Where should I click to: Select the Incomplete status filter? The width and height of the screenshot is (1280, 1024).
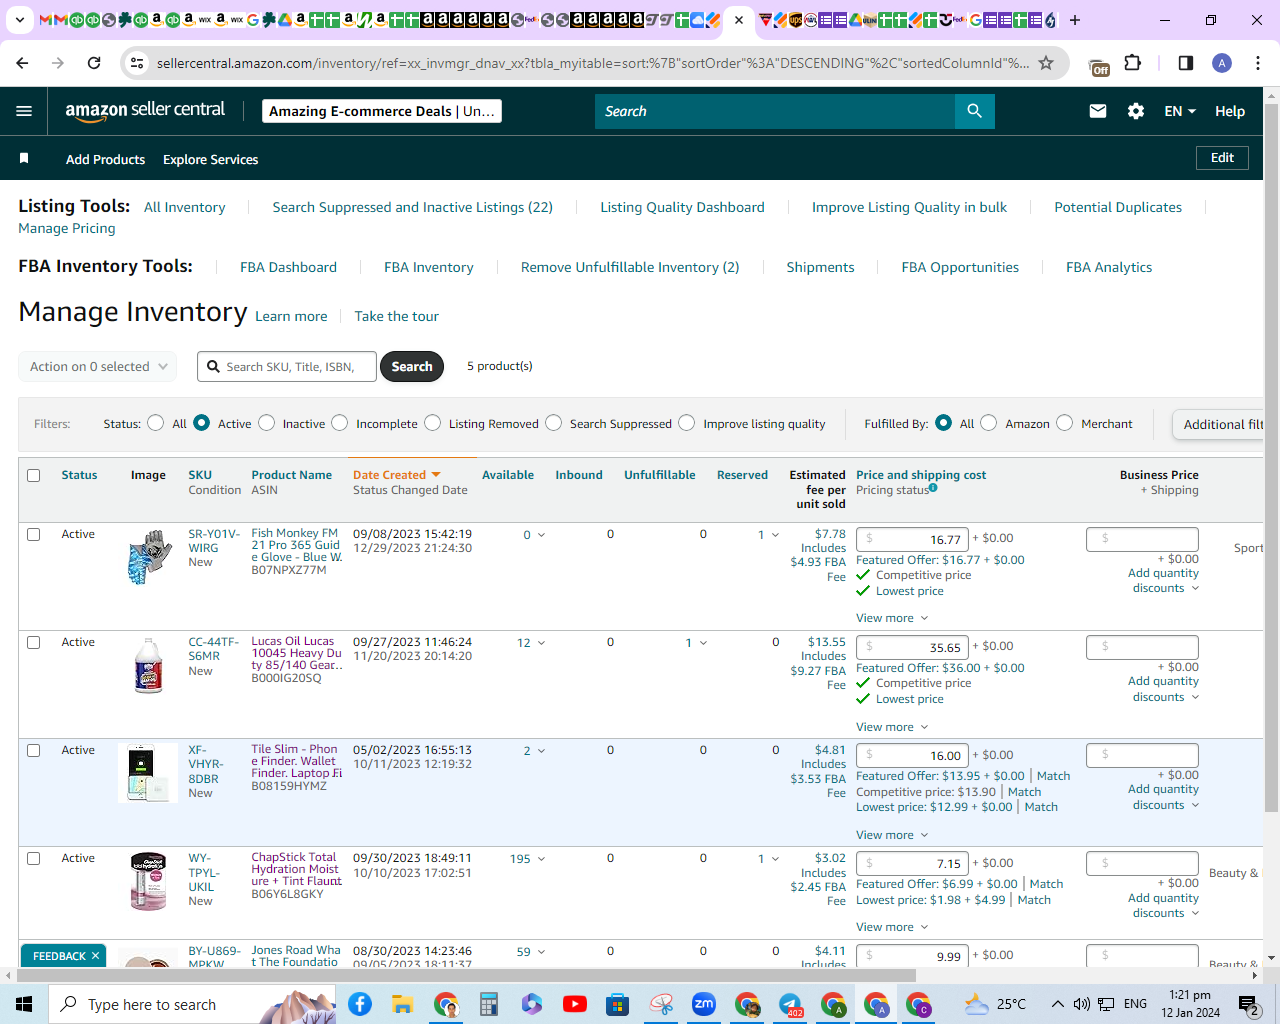(x=340, y=423)
